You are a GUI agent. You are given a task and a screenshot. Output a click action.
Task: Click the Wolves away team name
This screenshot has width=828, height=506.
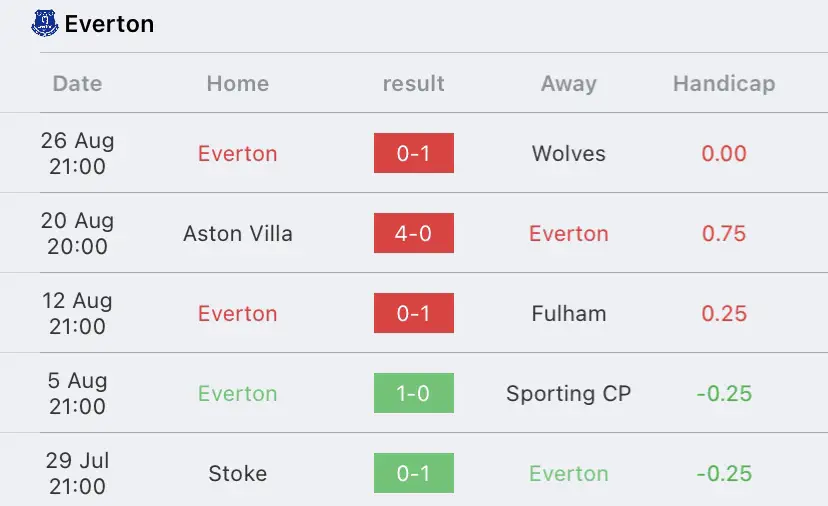tap(569, 154)
